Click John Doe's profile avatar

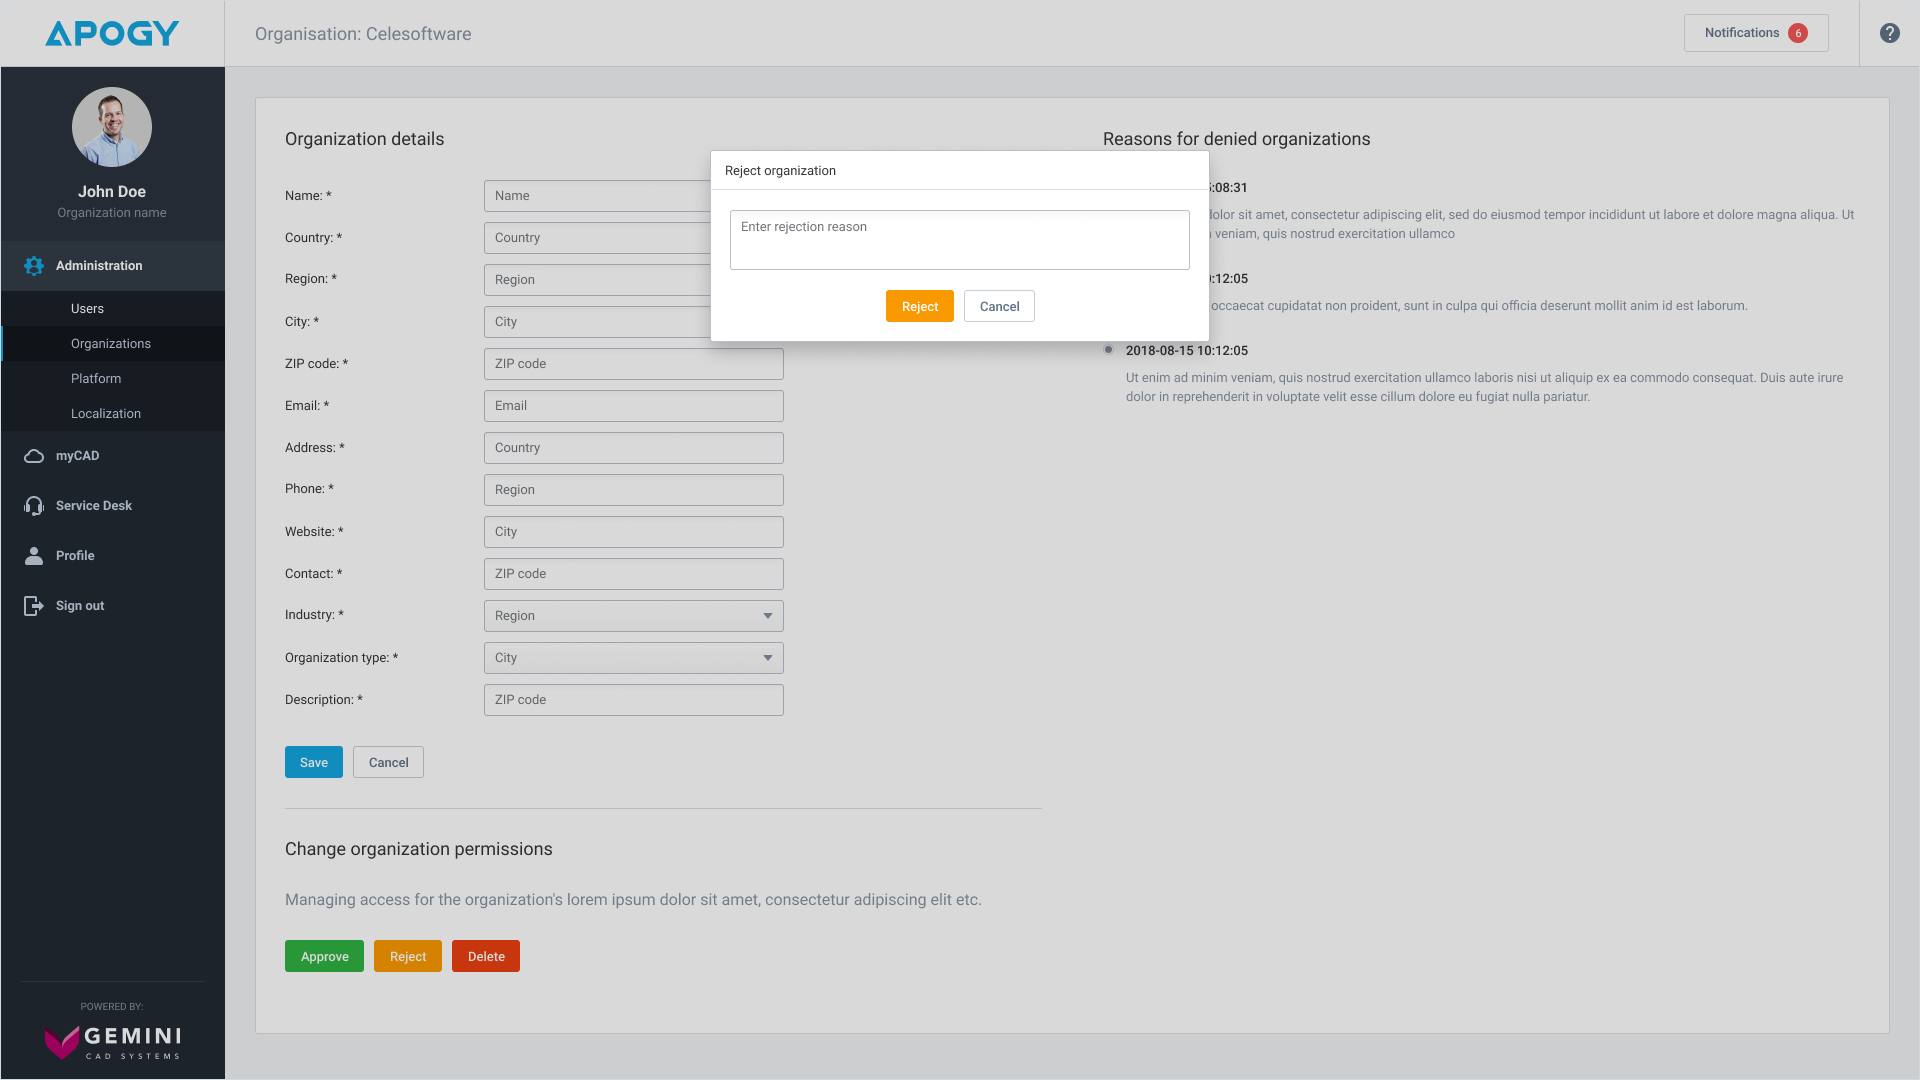tap(112, 127)
